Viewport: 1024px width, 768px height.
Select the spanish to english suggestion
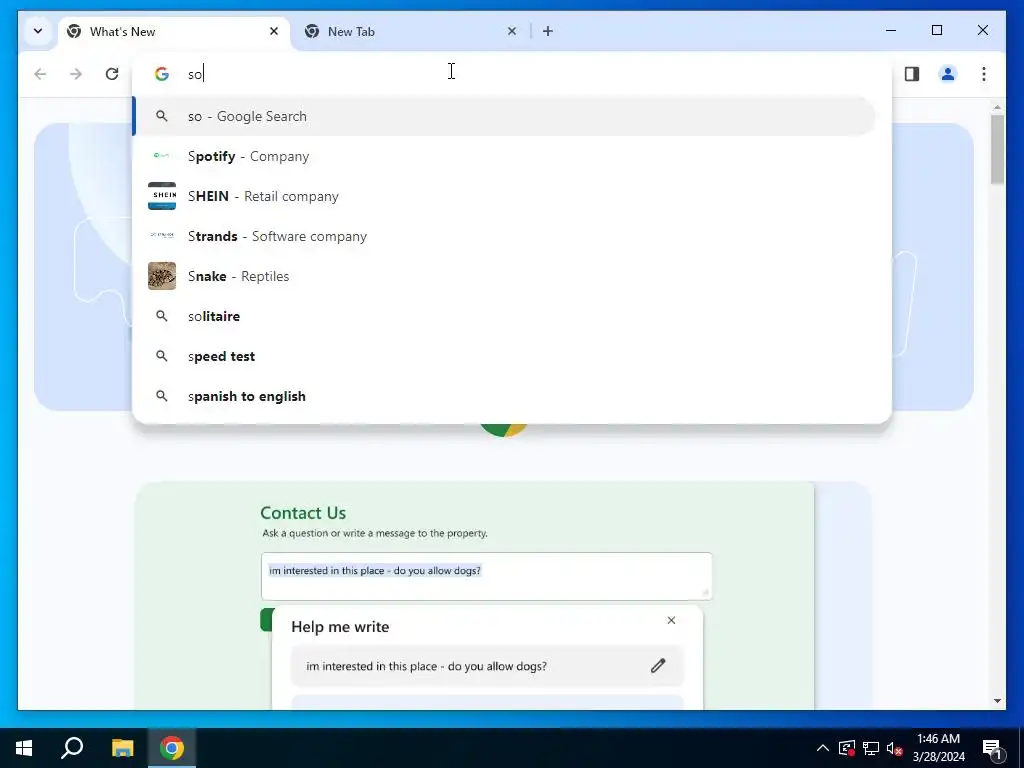click(x=504, y=396)
